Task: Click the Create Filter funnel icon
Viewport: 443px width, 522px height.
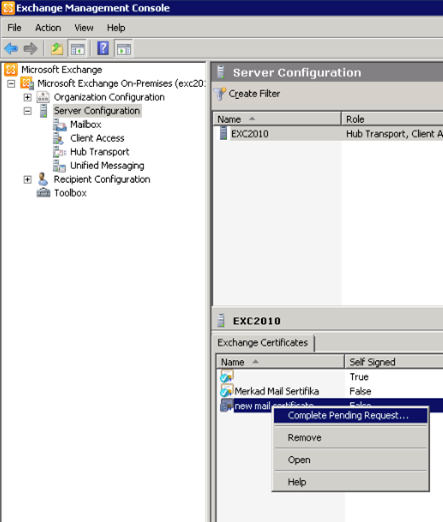Action: tap(220, 94)
